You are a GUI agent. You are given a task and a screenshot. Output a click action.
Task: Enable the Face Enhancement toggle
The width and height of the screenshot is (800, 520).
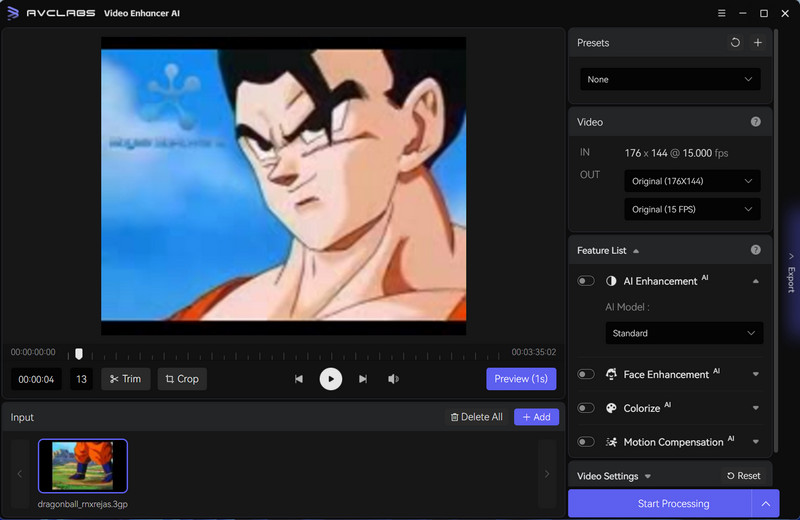586,374
